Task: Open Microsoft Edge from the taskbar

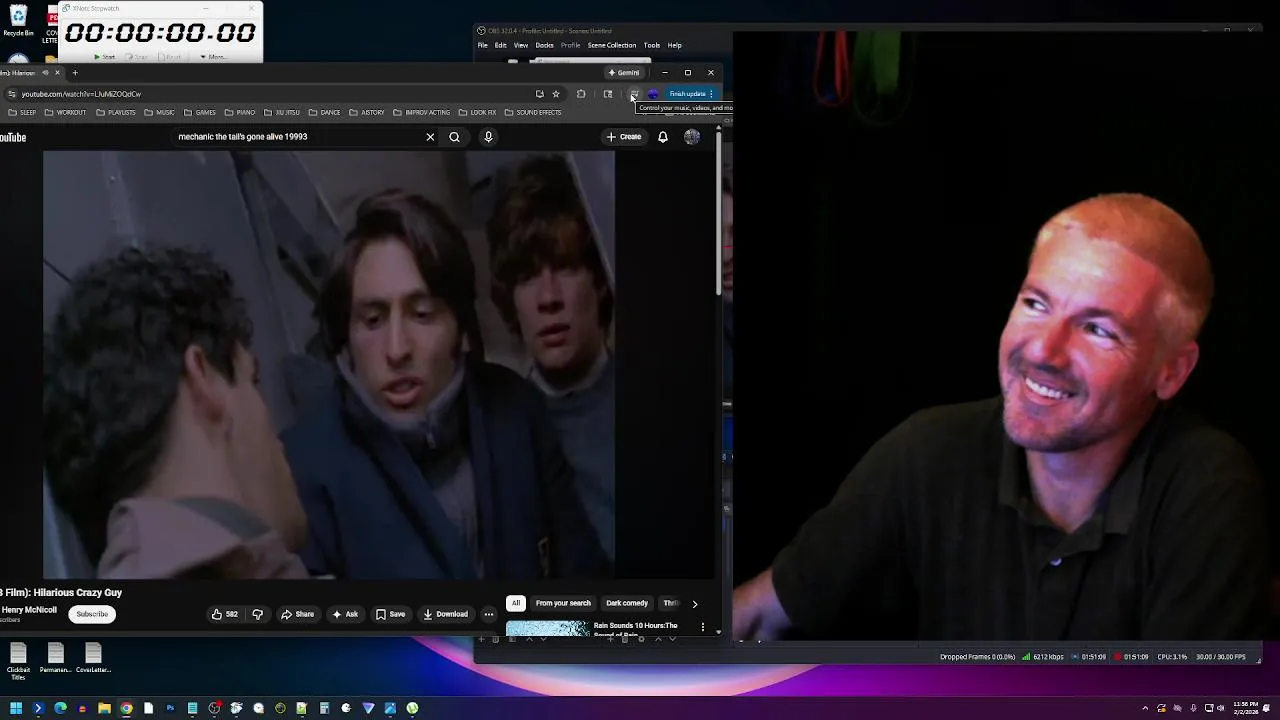Action: 60,708
